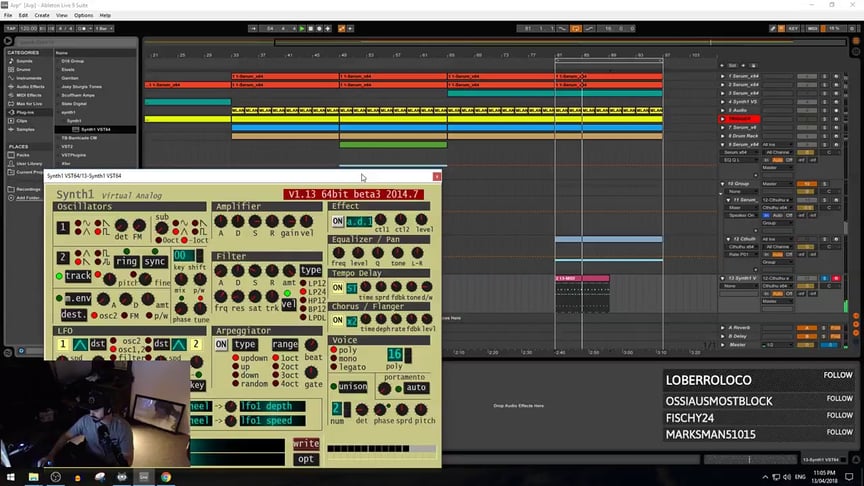
Task: Toggle oscillator 2 key track button
Action: (78, 276)
